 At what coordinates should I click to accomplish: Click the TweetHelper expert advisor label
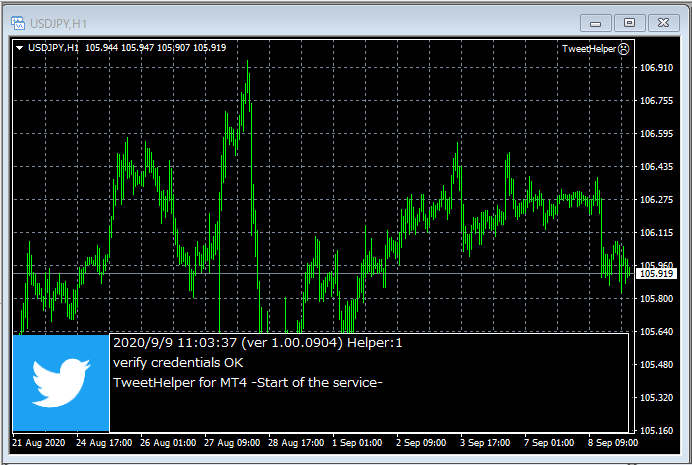point(589,49)
